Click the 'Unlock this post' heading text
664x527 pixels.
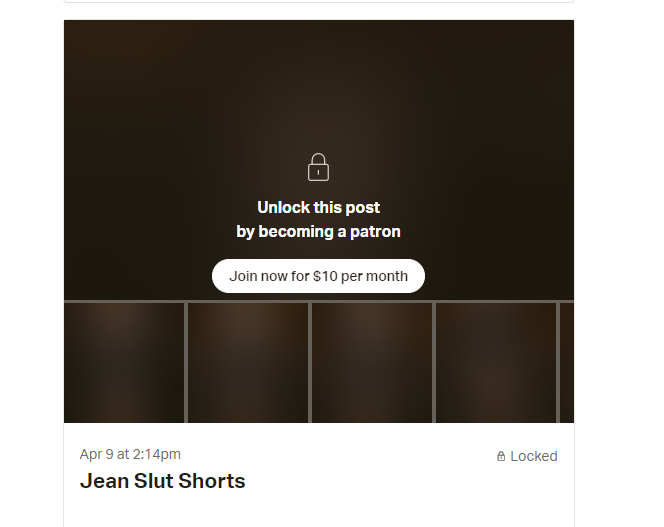(318, 208)
